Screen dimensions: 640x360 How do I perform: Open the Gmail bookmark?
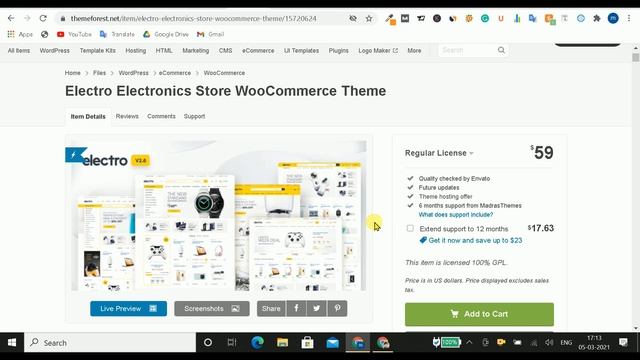[210, 34]
